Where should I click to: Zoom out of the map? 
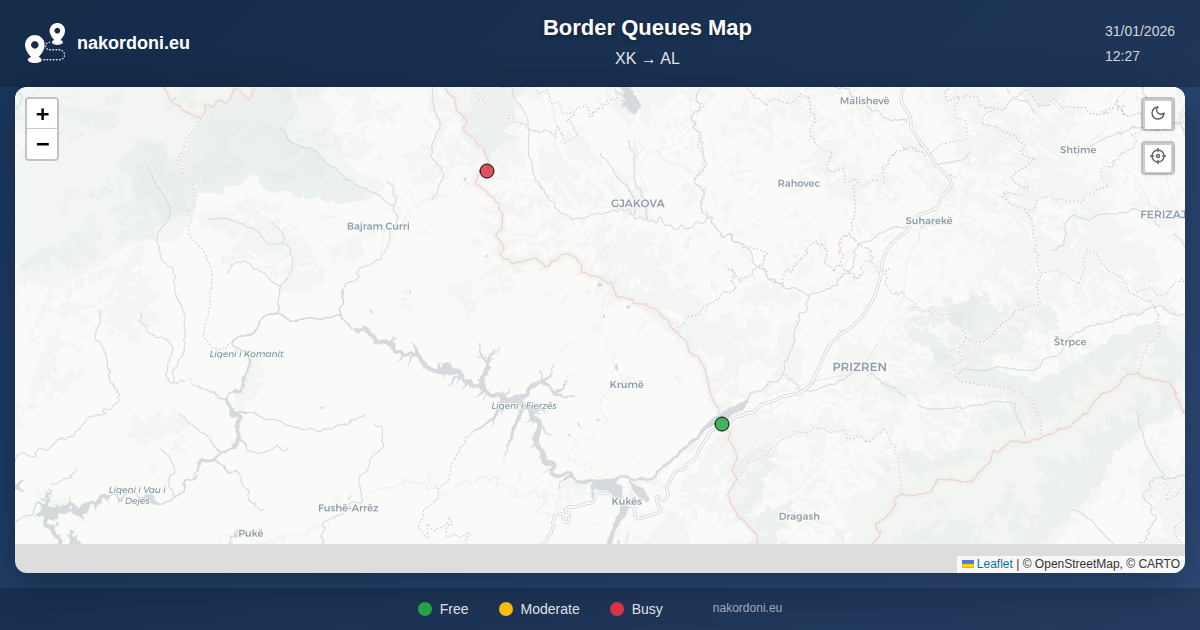[x=42, y=145]
